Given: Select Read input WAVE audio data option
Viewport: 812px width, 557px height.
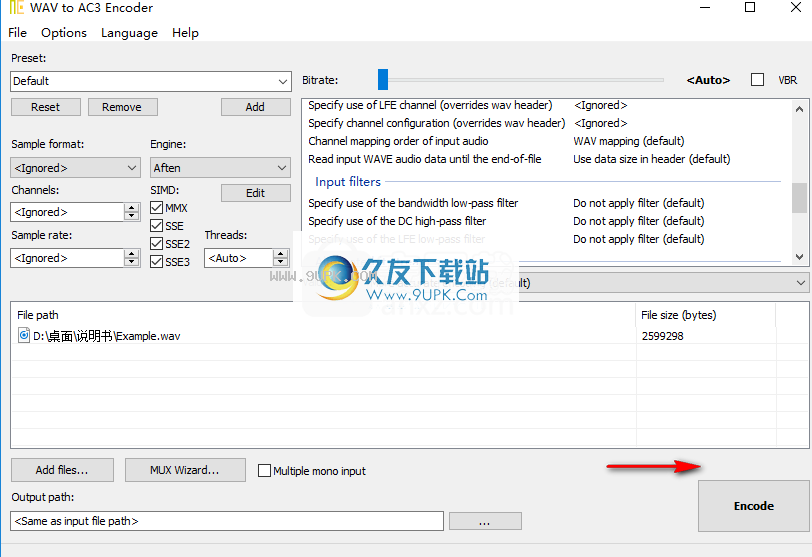Looking at the screenshot, I should pos(425,159).
